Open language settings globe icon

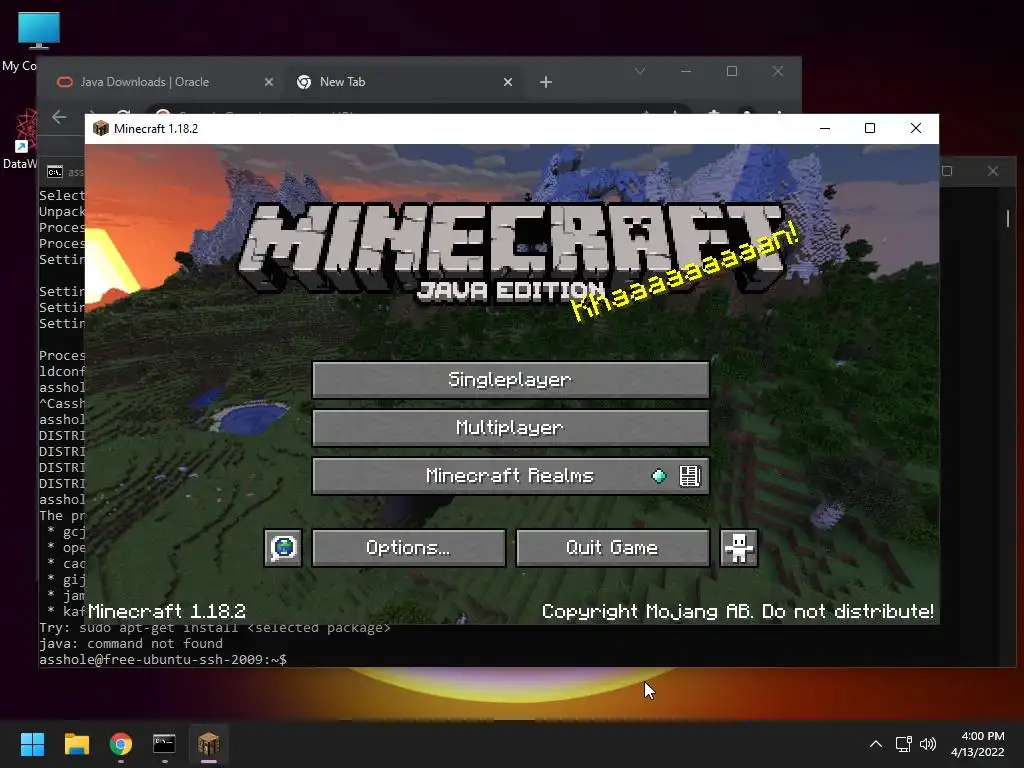click(283, 548)
